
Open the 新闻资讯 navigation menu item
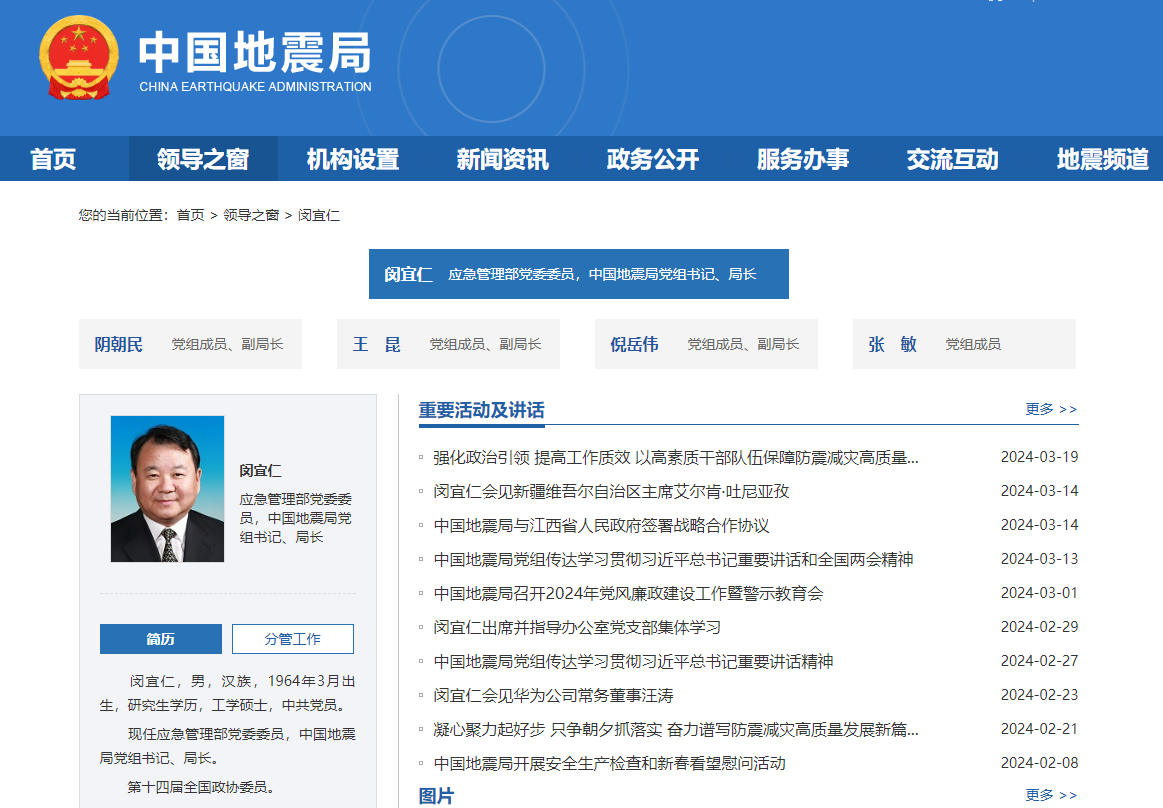503,159
